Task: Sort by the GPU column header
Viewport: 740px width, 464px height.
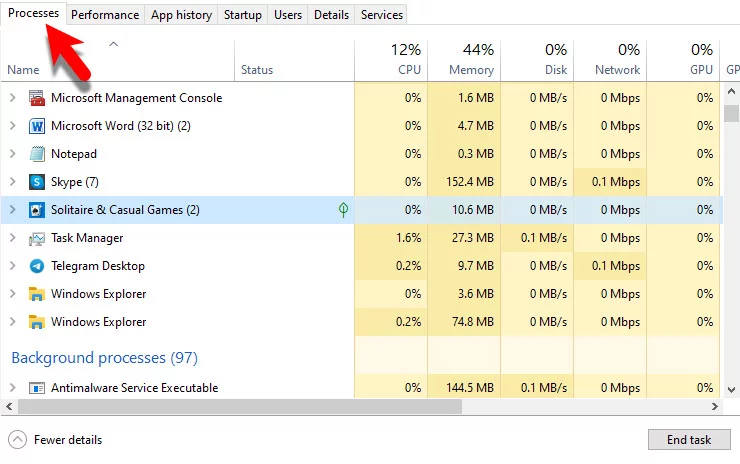Action: pyautogui.click(x=683, y=60)
